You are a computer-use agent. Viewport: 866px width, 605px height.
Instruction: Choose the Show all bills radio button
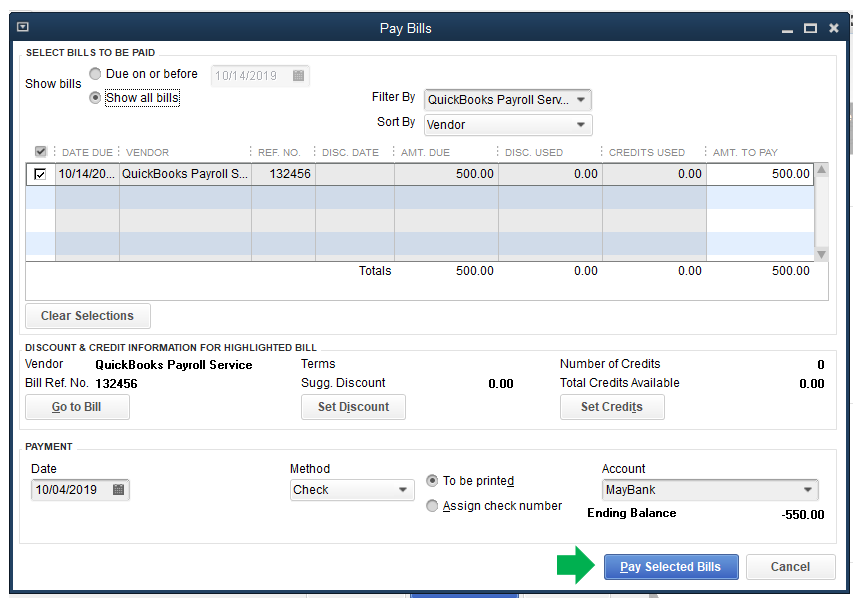[96, 98]
